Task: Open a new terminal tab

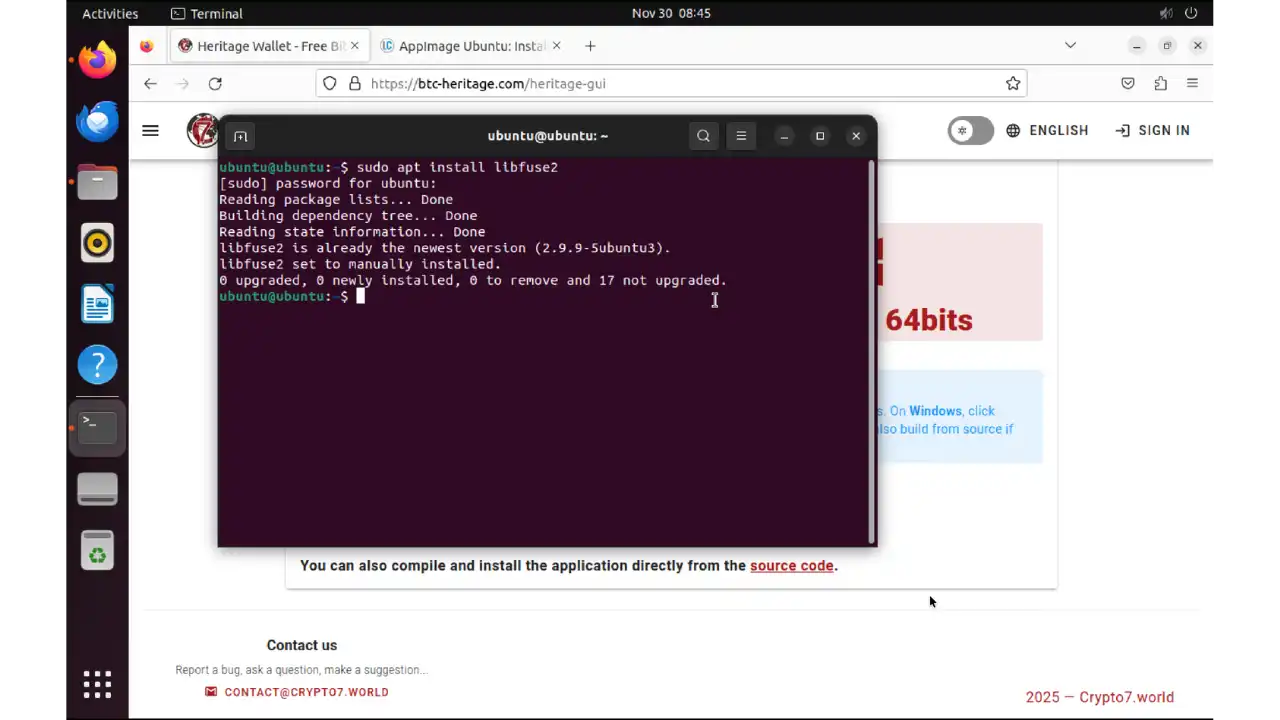Action: [240, 135]
